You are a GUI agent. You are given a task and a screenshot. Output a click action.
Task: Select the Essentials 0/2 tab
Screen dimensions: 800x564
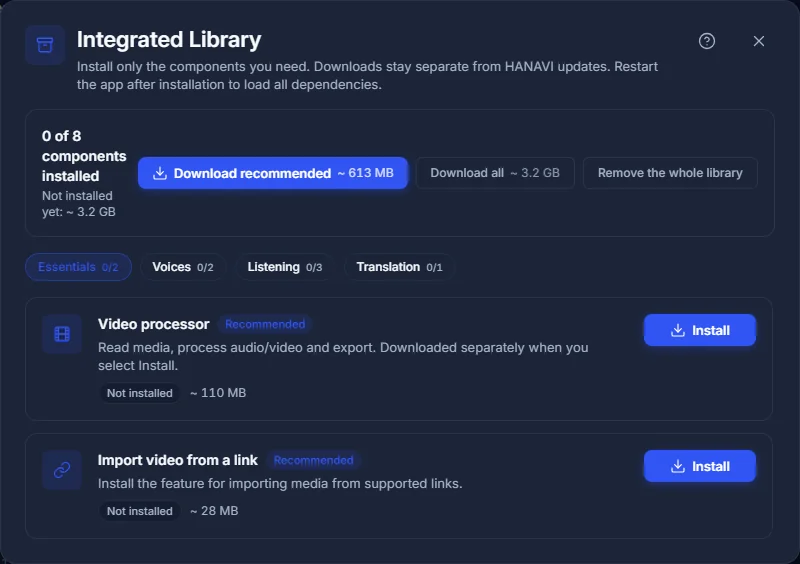click(78, 267)
